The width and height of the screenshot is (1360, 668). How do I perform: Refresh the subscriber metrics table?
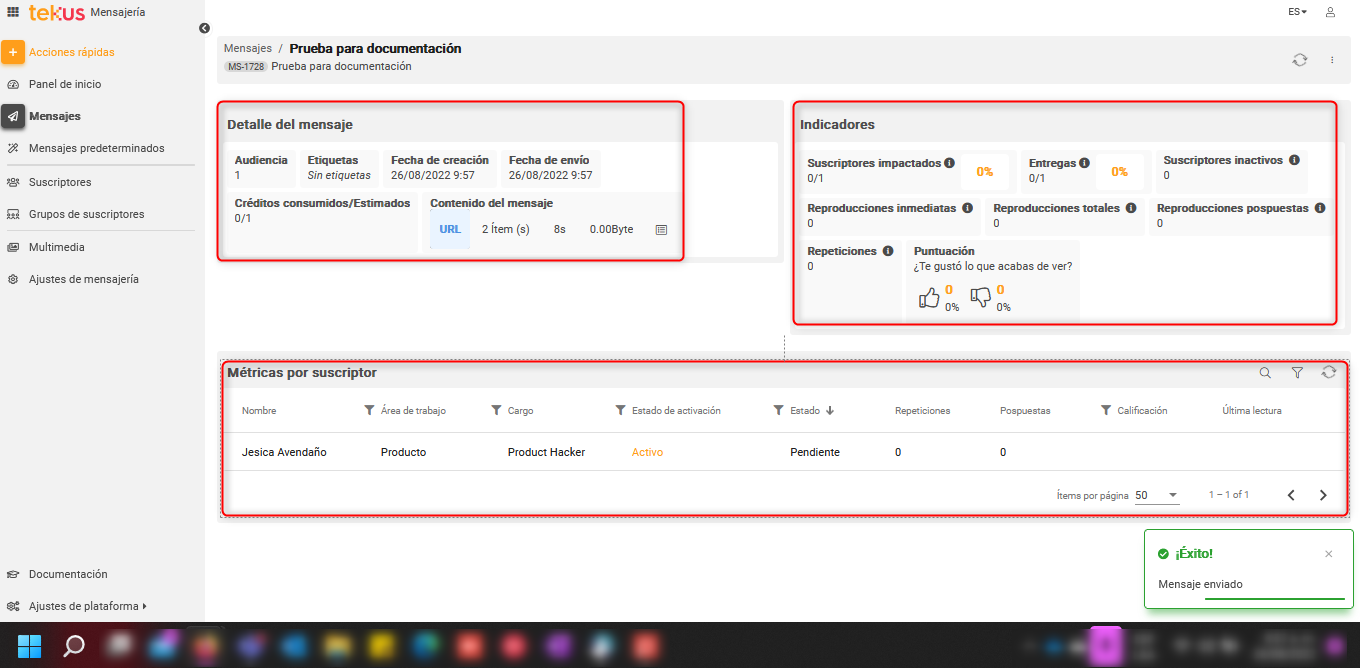pos(1328,373)
